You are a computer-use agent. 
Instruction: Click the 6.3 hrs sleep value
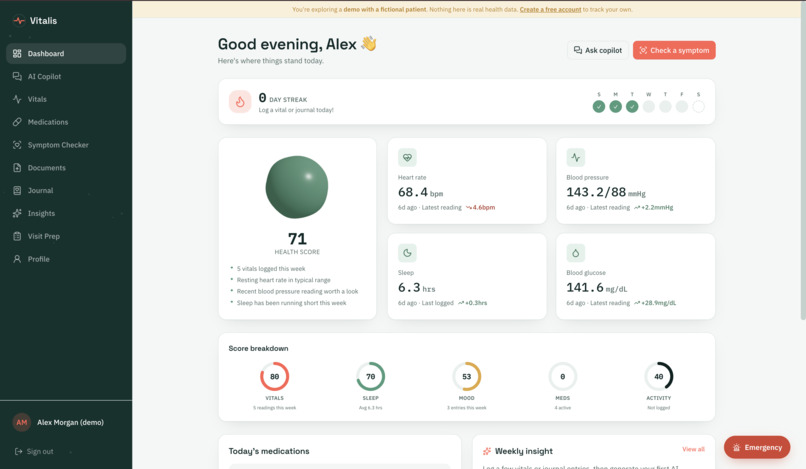[x=417, y=287]
